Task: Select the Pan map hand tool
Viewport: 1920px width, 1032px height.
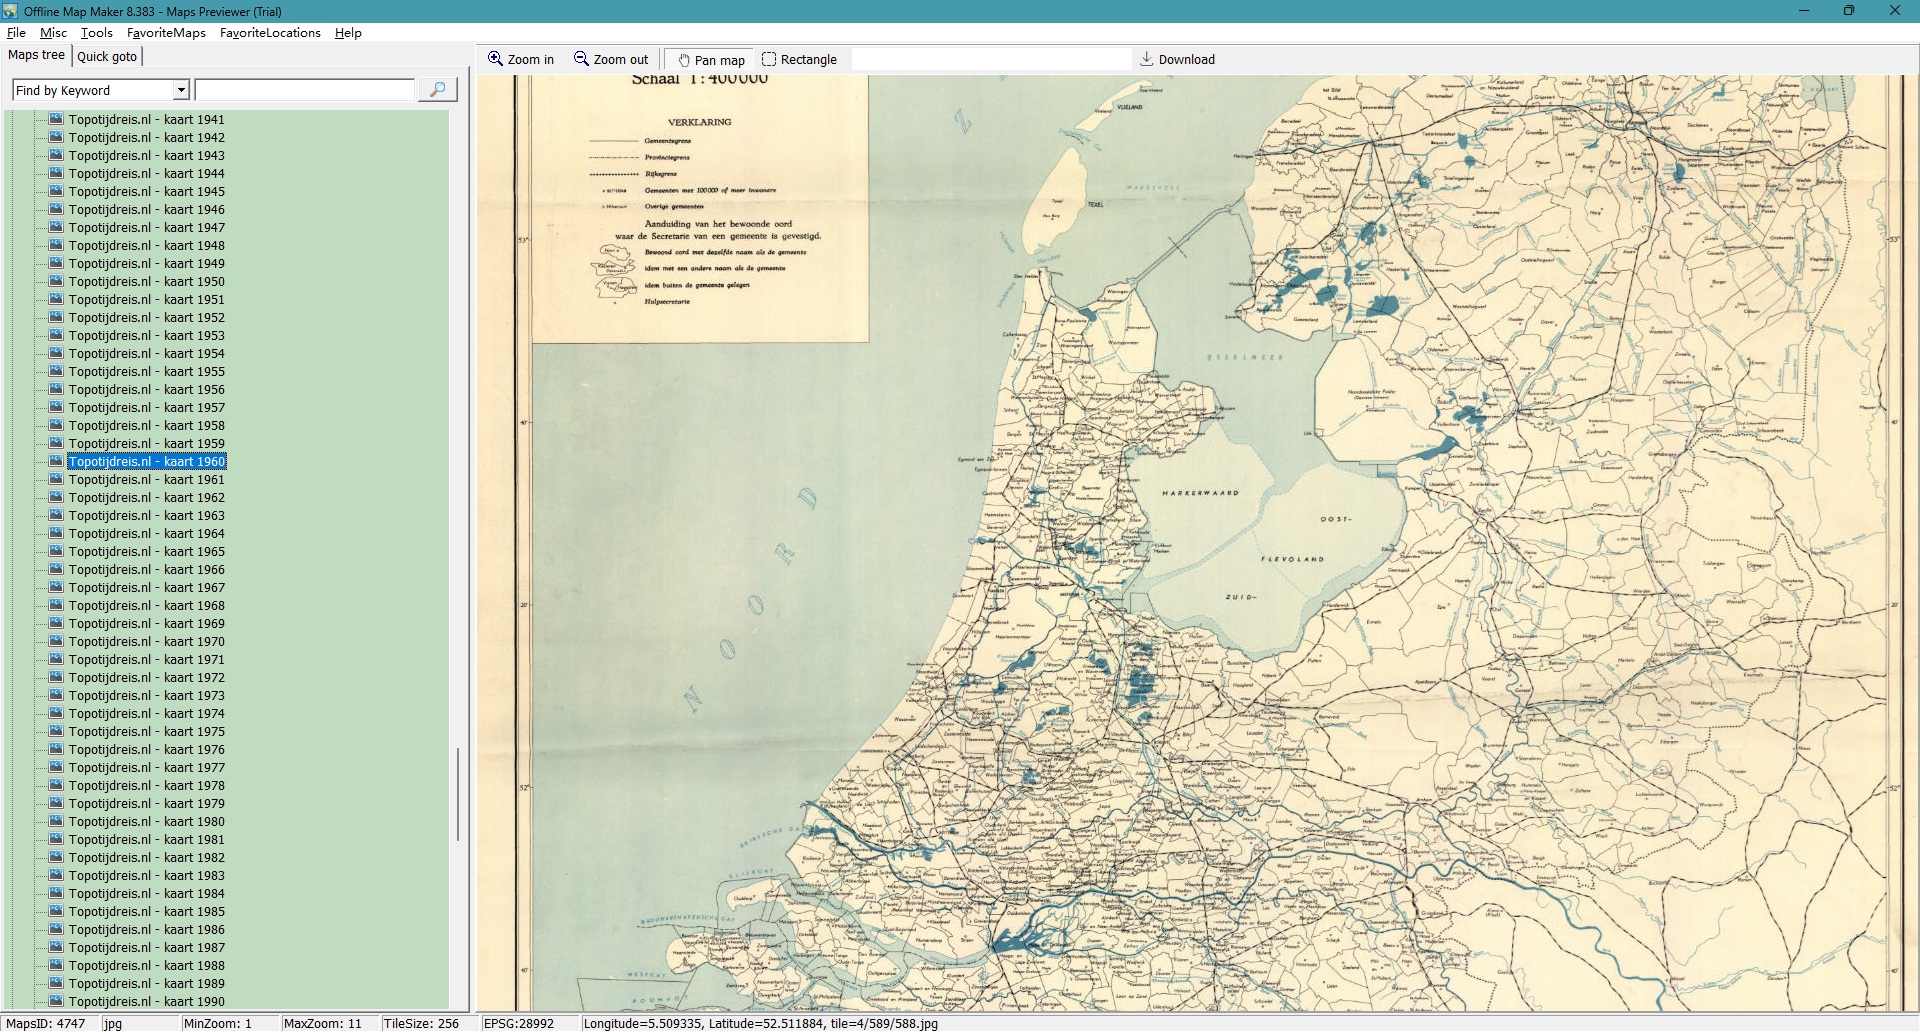Action: point(684,60)
